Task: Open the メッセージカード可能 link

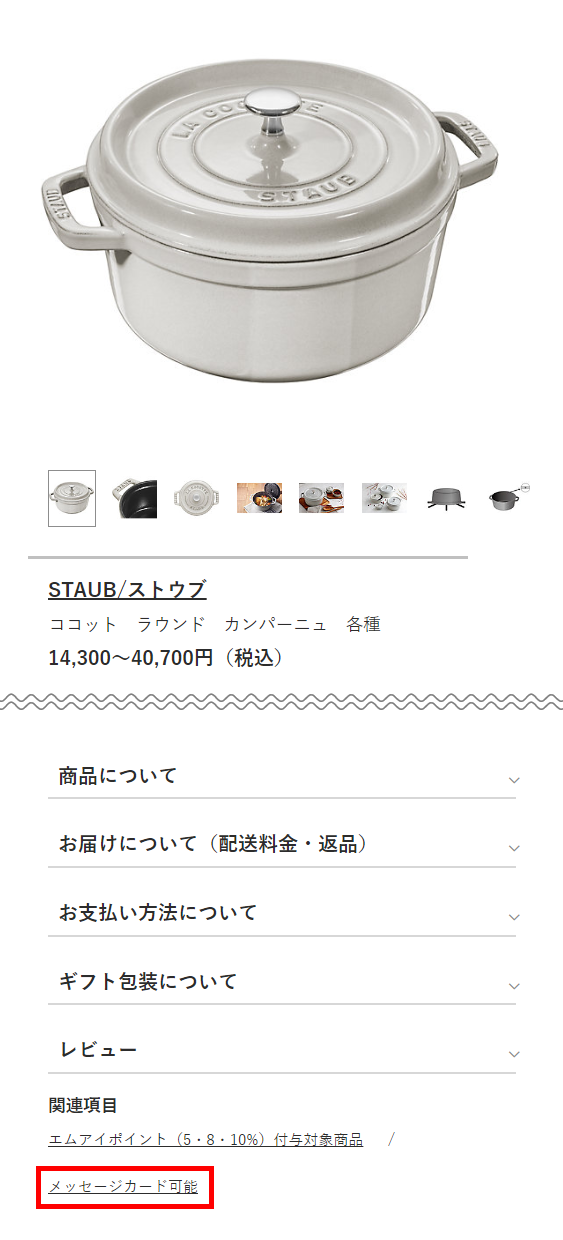Action: 123,1187
